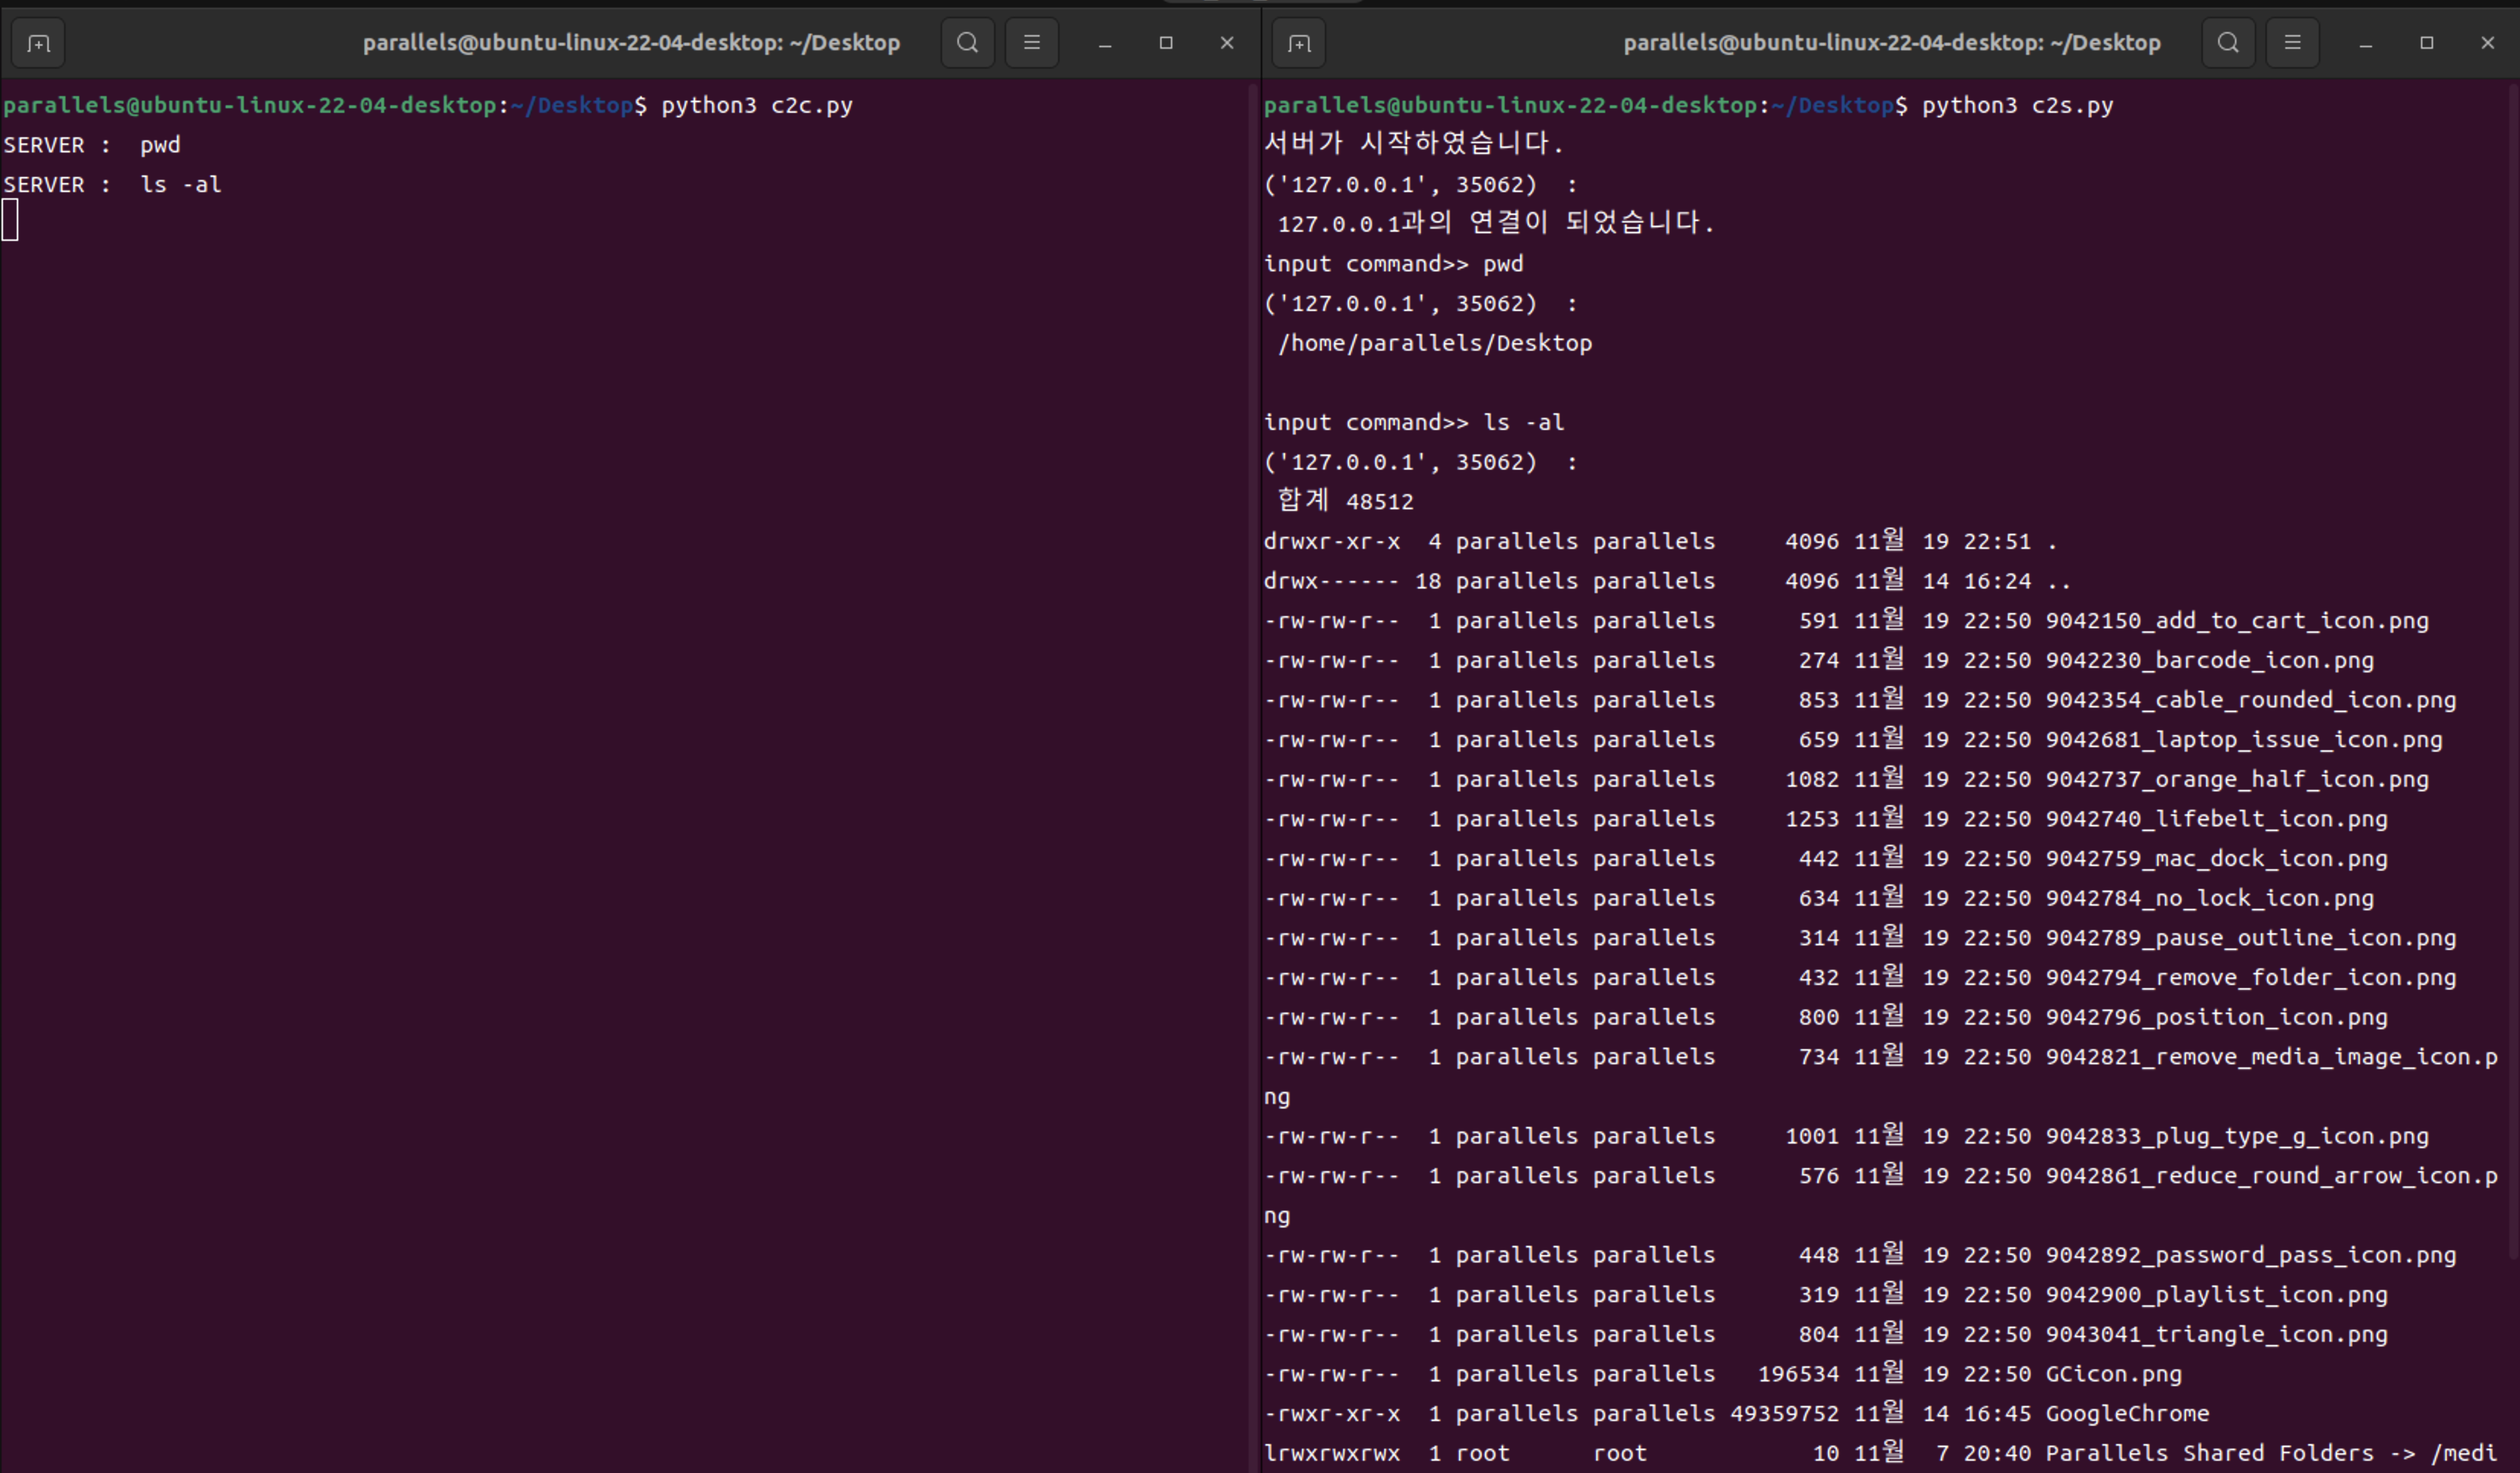Click 9042900_playlist_icon.png filename

click(2217, 1295)
